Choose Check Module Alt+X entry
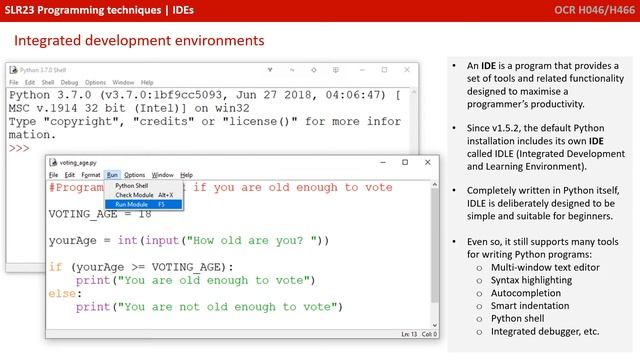Viewport: 640px width, 360px height. [144, 195]
